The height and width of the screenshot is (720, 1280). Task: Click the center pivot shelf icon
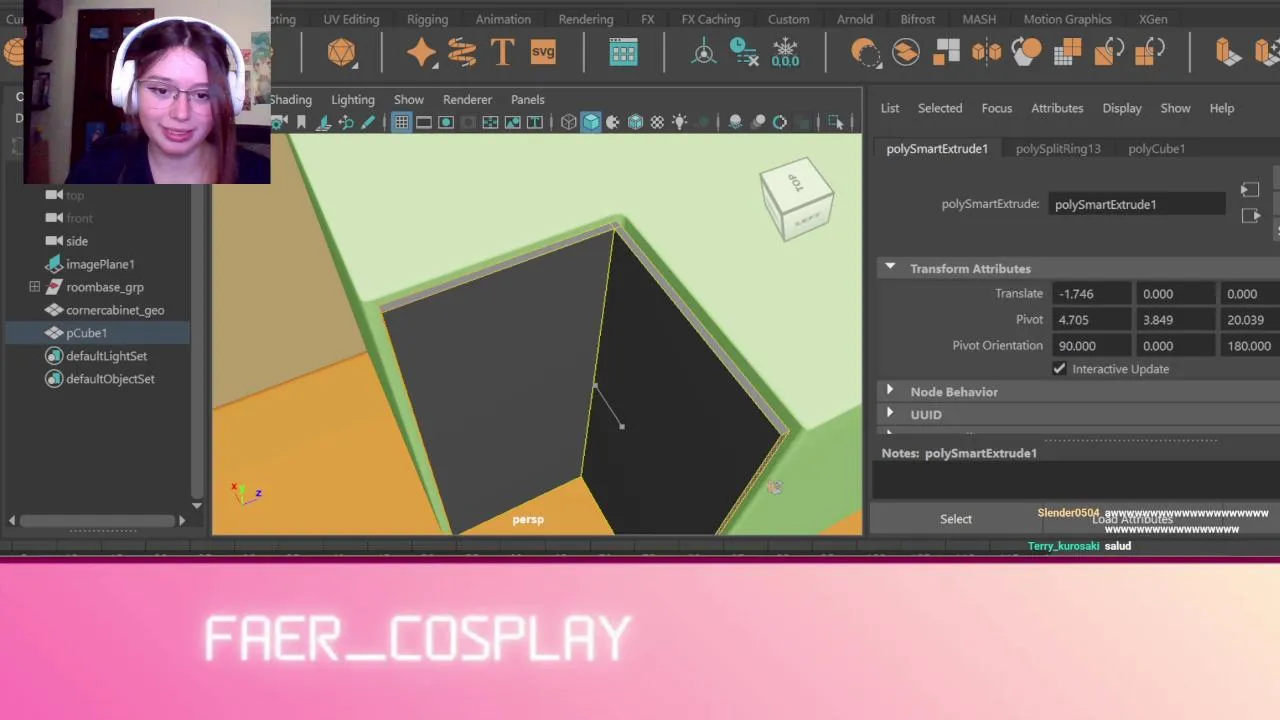704,52
